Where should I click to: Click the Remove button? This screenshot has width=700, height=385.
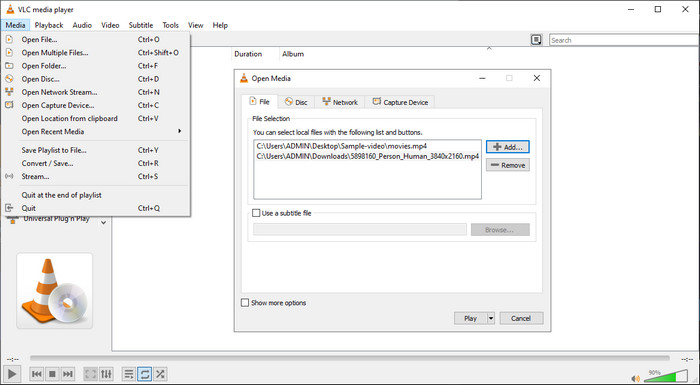click(508, 165)
